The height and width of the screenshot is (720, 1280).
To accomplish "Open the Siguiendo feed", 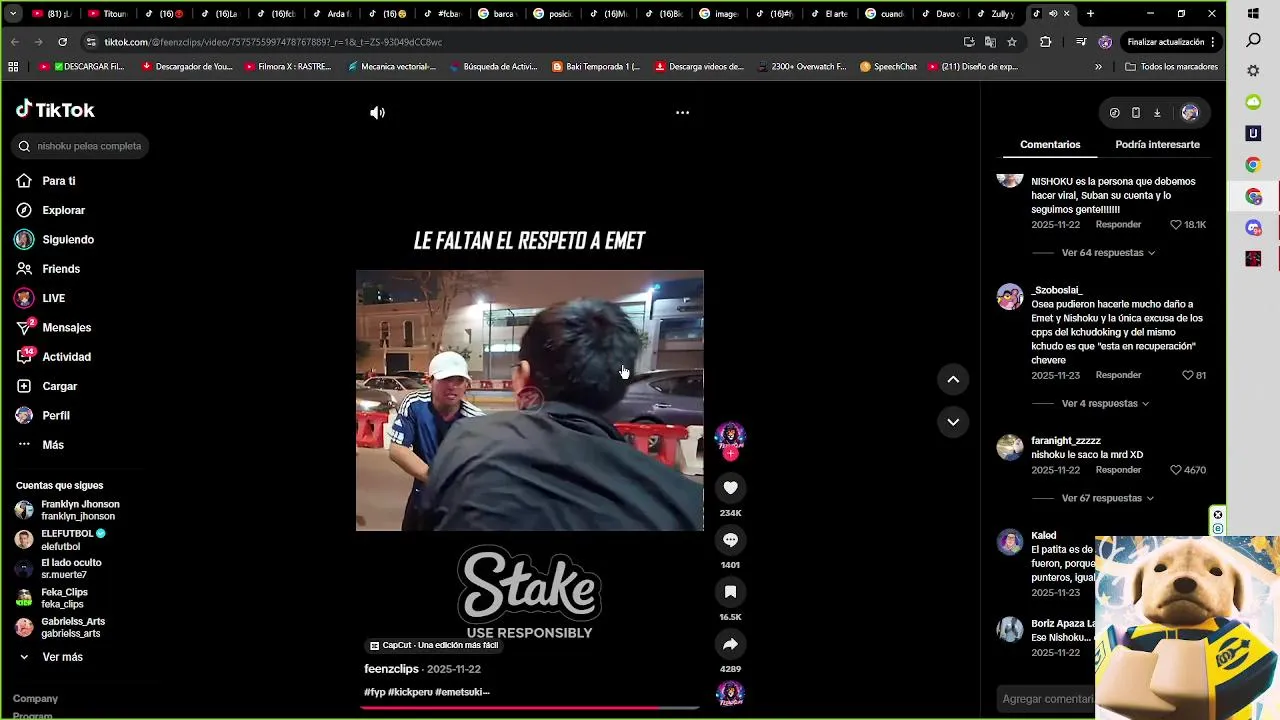I will (67, 240).
